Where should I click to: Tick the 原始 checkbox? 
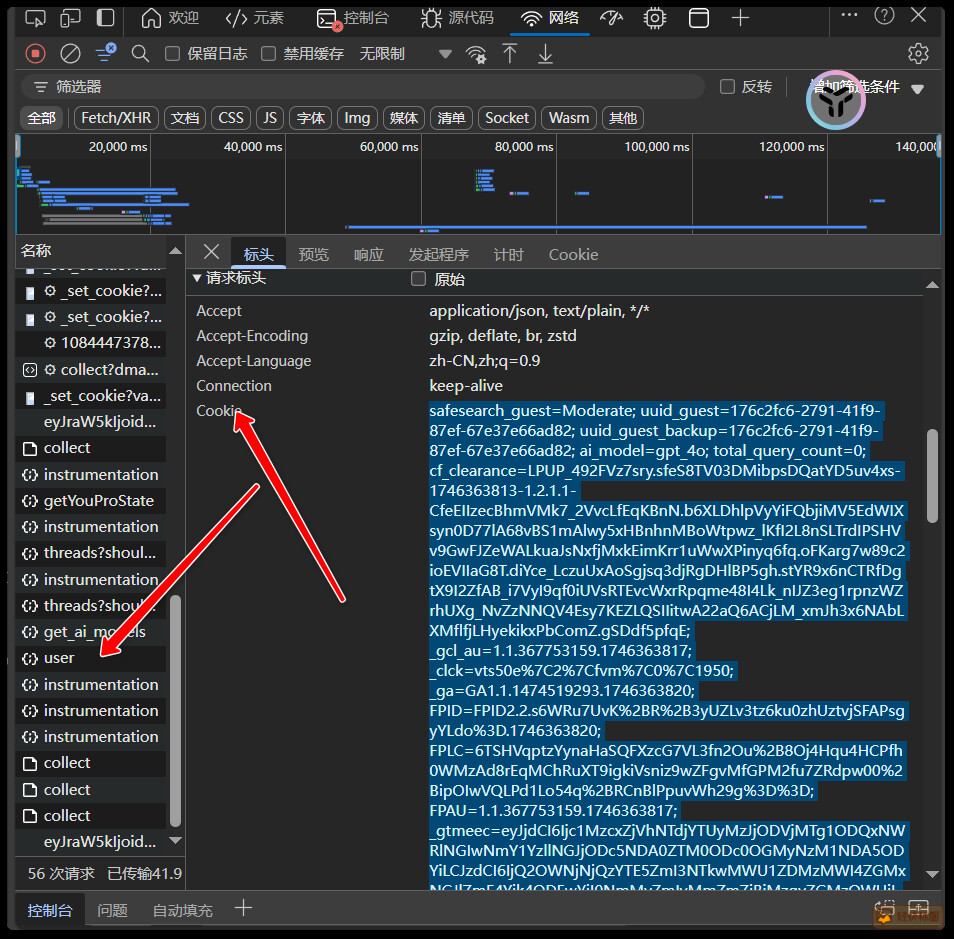point(419,279)
